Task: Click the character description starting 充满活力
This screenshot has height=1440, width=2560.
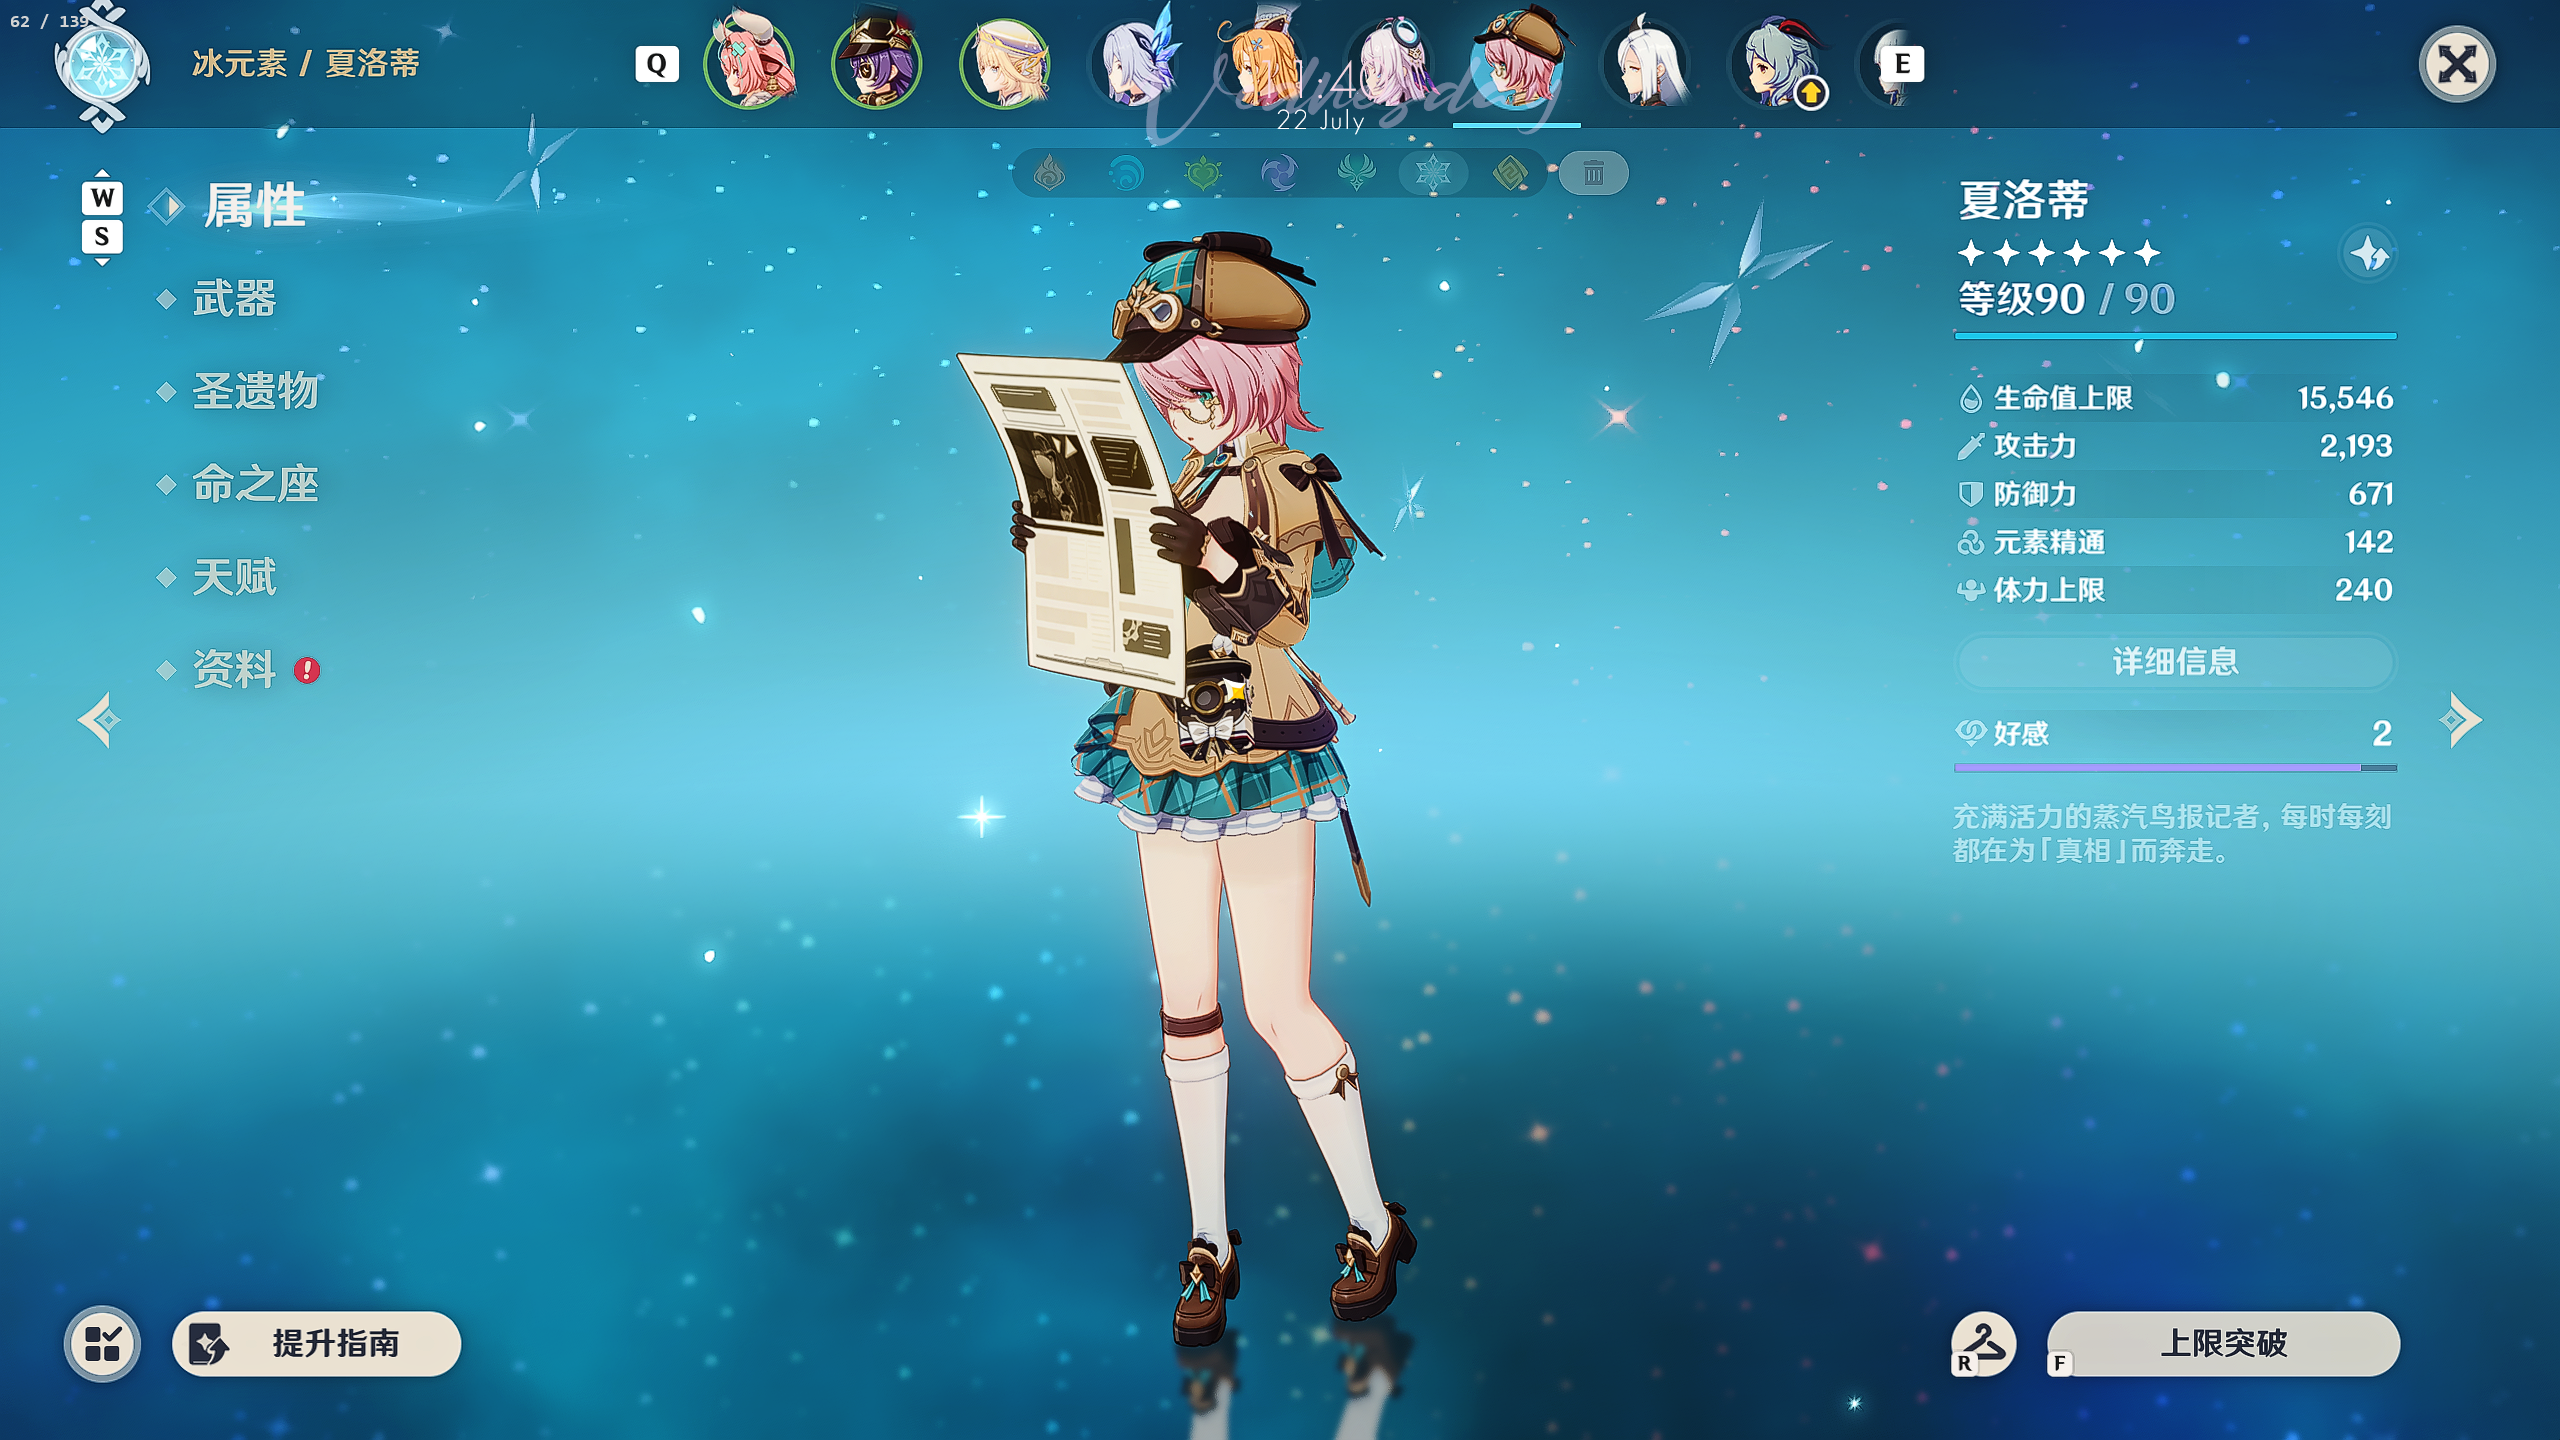Action: 2172,833
